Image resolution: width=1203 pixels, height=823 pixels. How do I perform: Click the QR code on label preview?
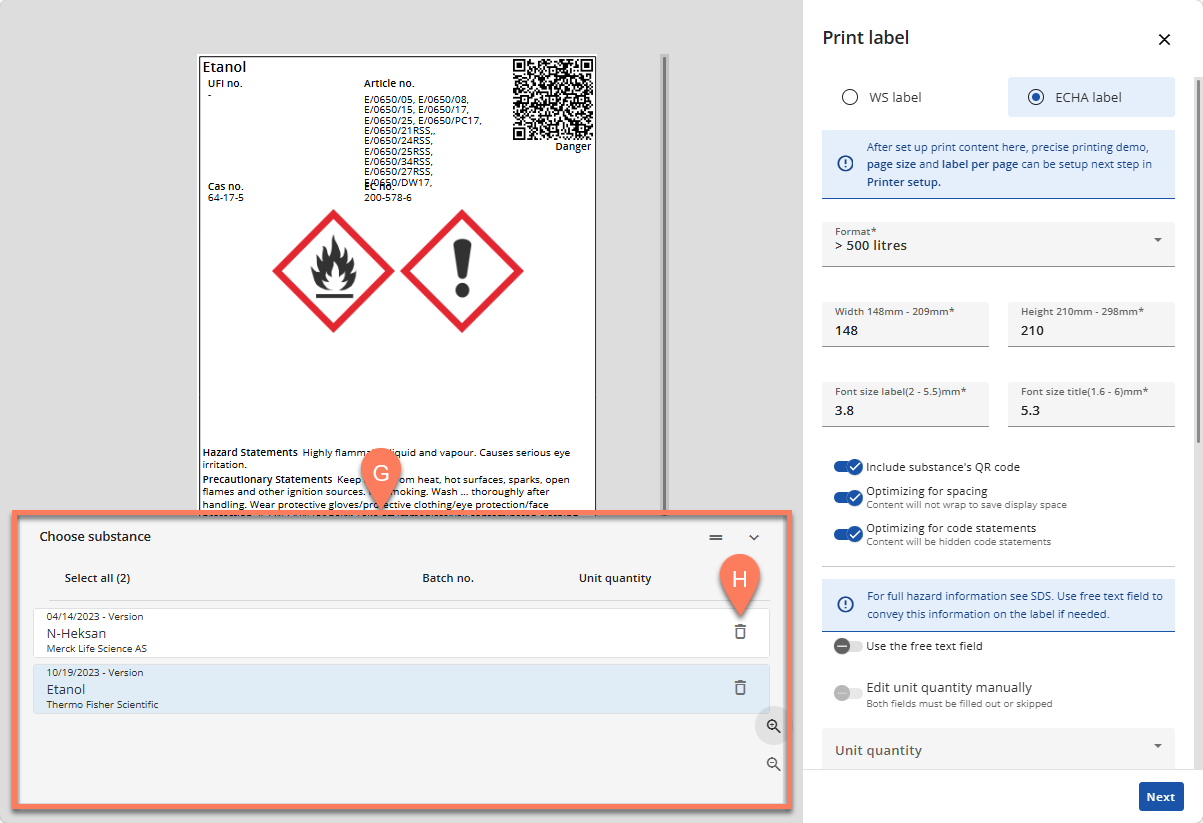(553, 99)
